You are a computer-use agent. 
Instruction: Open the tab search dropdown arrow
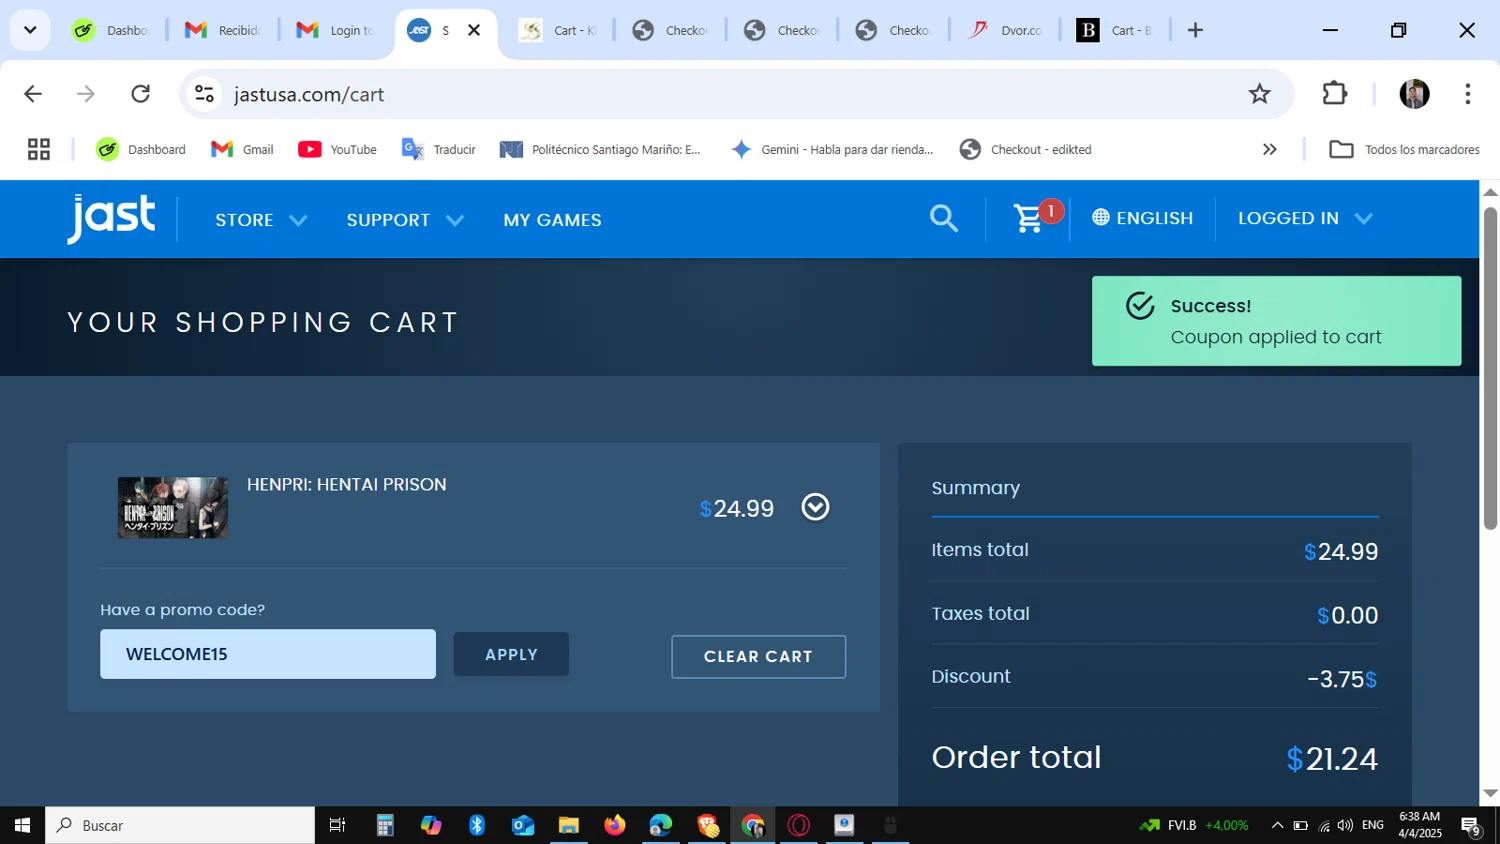(x=30, y=30)
